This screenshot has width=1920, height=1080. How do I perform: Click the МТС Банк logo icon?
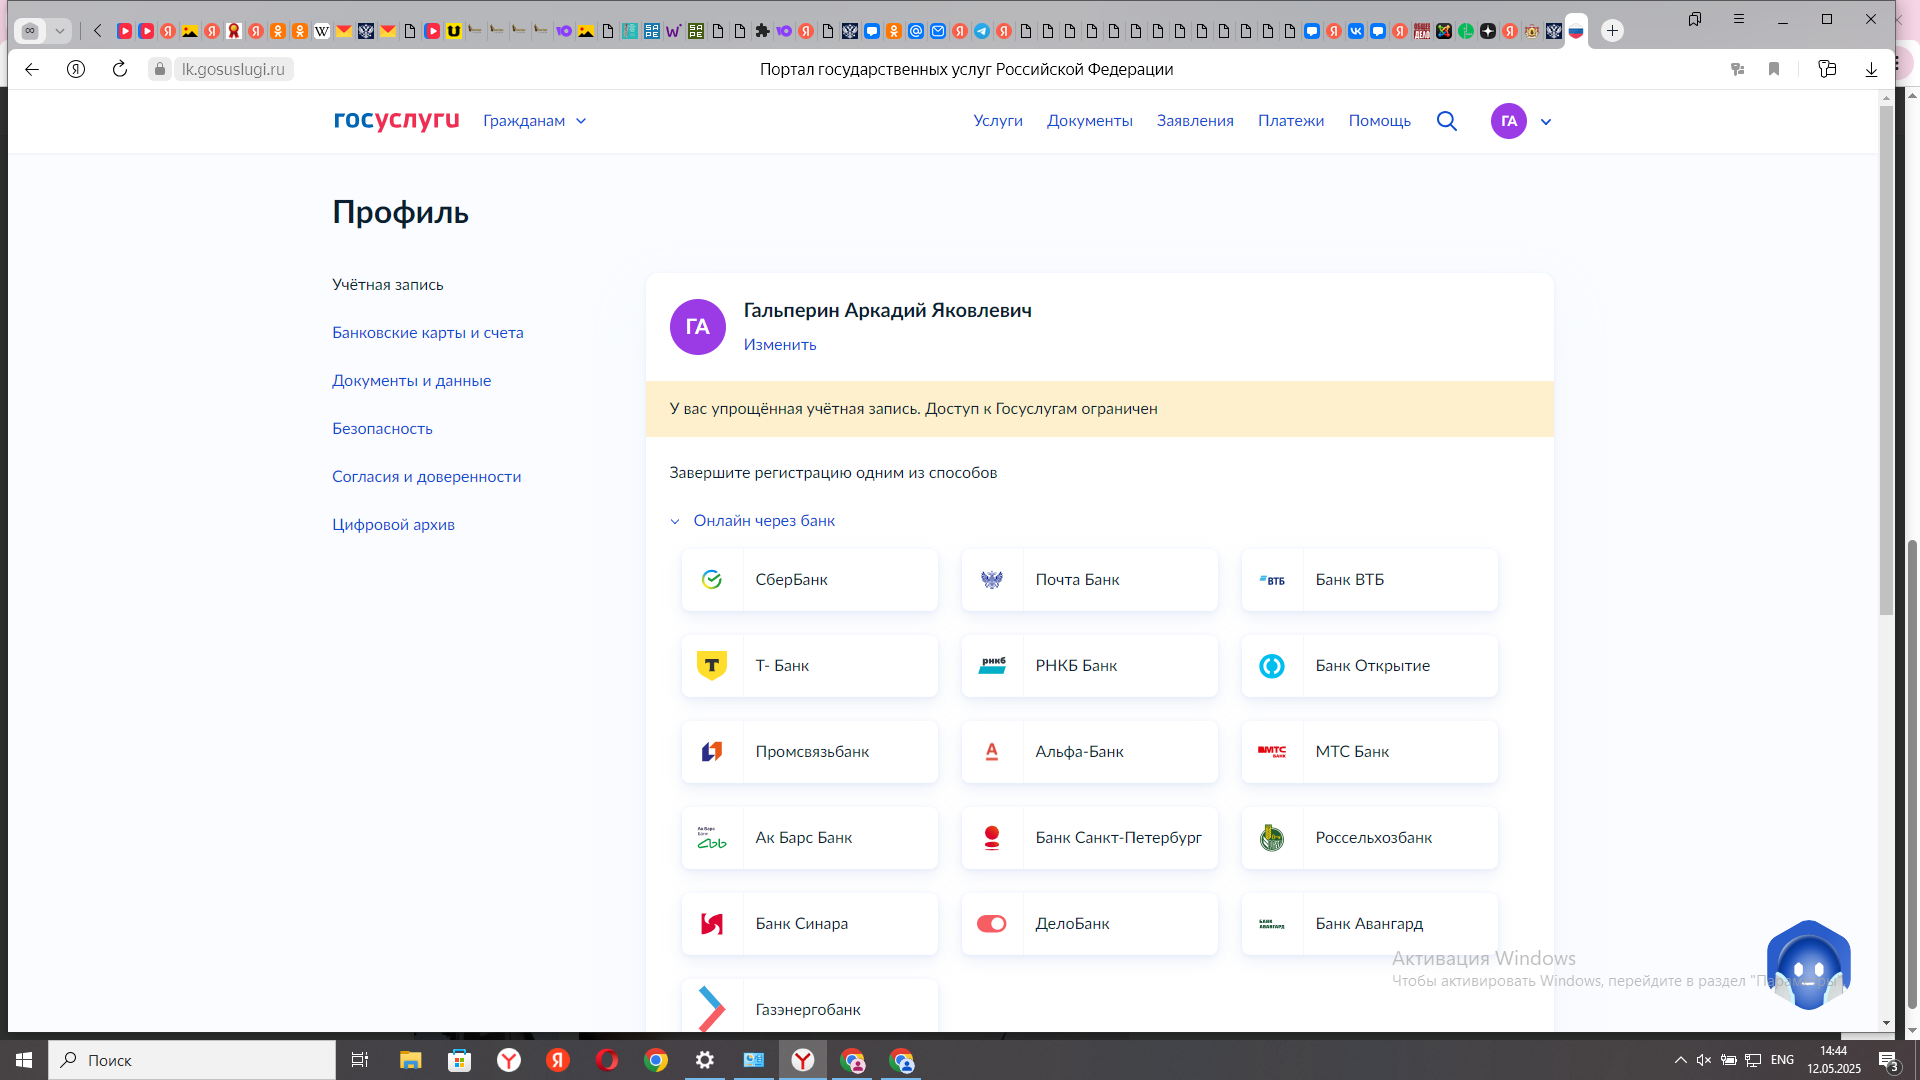[1272, 752]
